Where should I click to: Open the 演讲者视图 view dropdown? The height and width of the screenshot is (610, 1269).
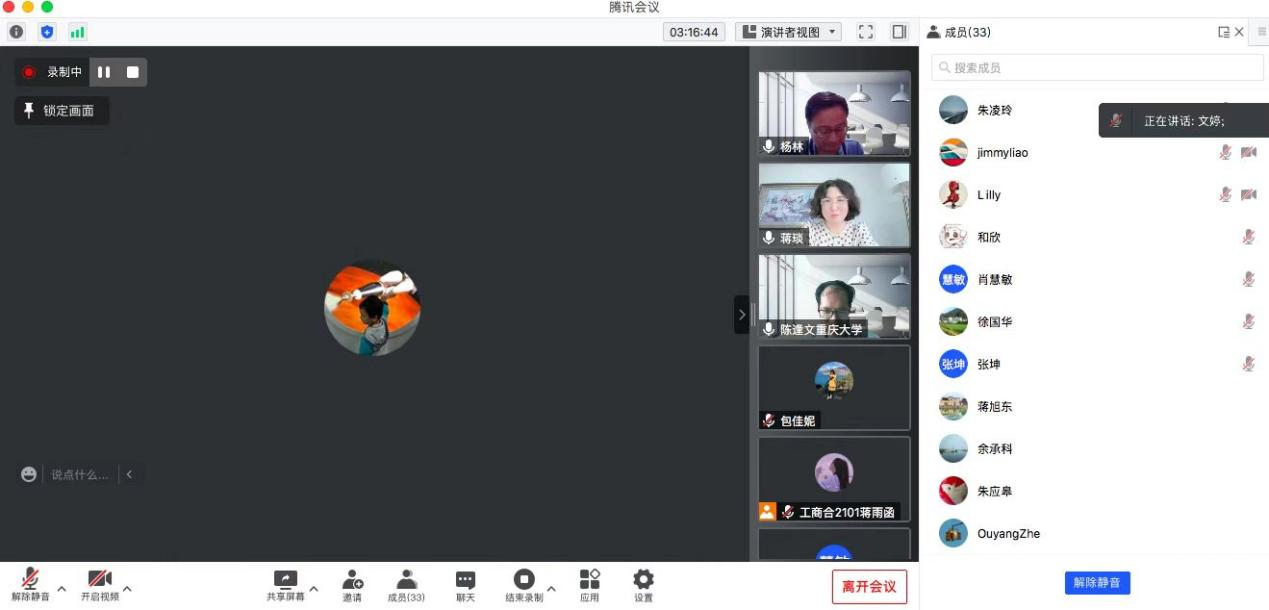point(788,32)
